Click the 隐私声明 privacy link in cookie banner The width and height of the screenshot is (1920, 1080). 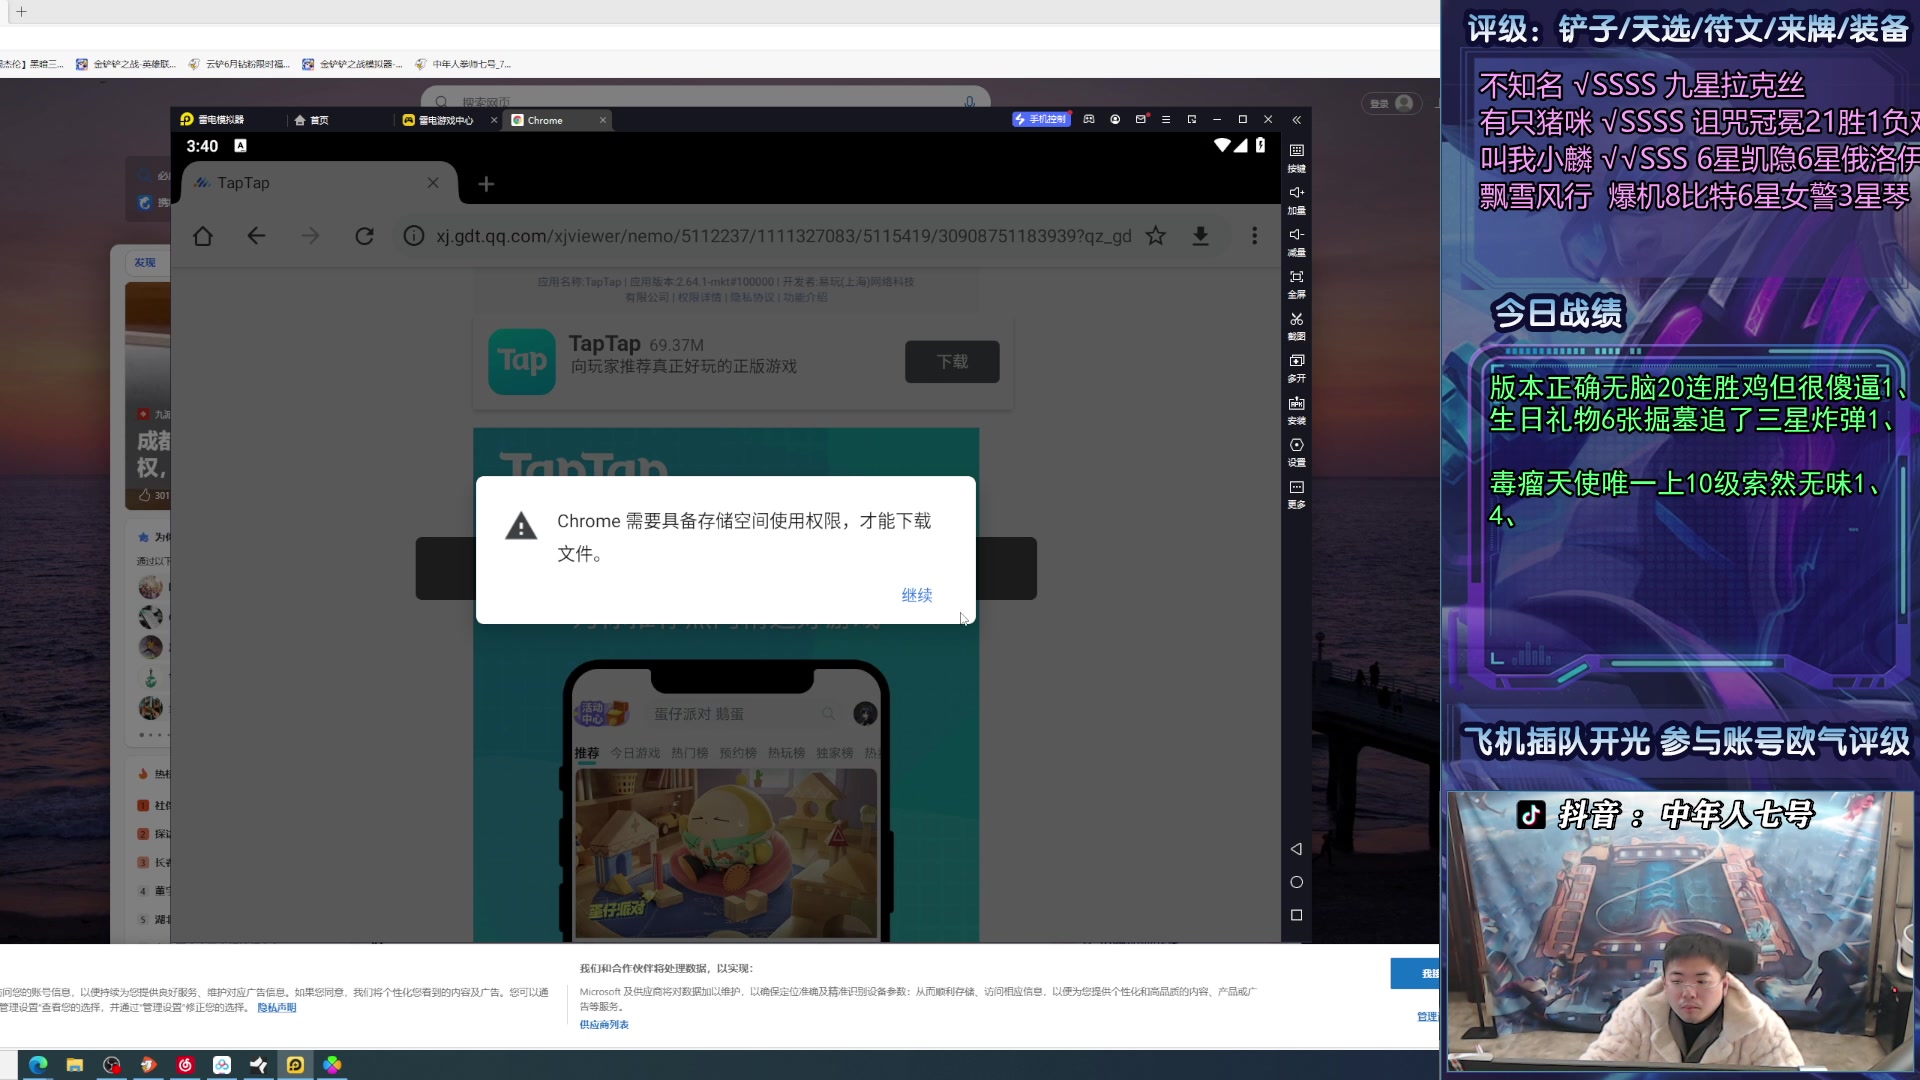coord(277,1008)
